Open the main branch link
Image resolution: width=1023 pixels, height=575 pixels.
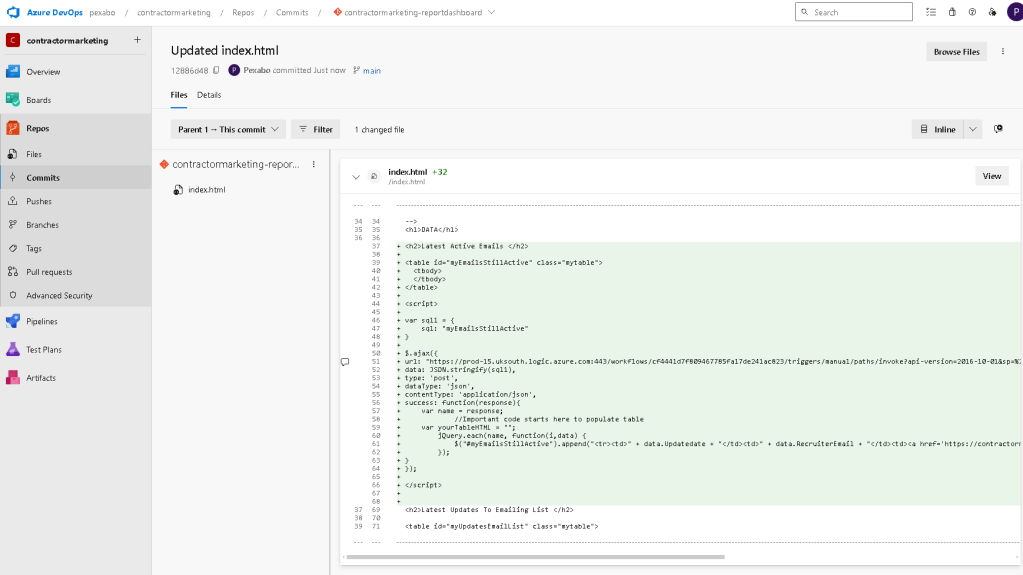(371, 70)
